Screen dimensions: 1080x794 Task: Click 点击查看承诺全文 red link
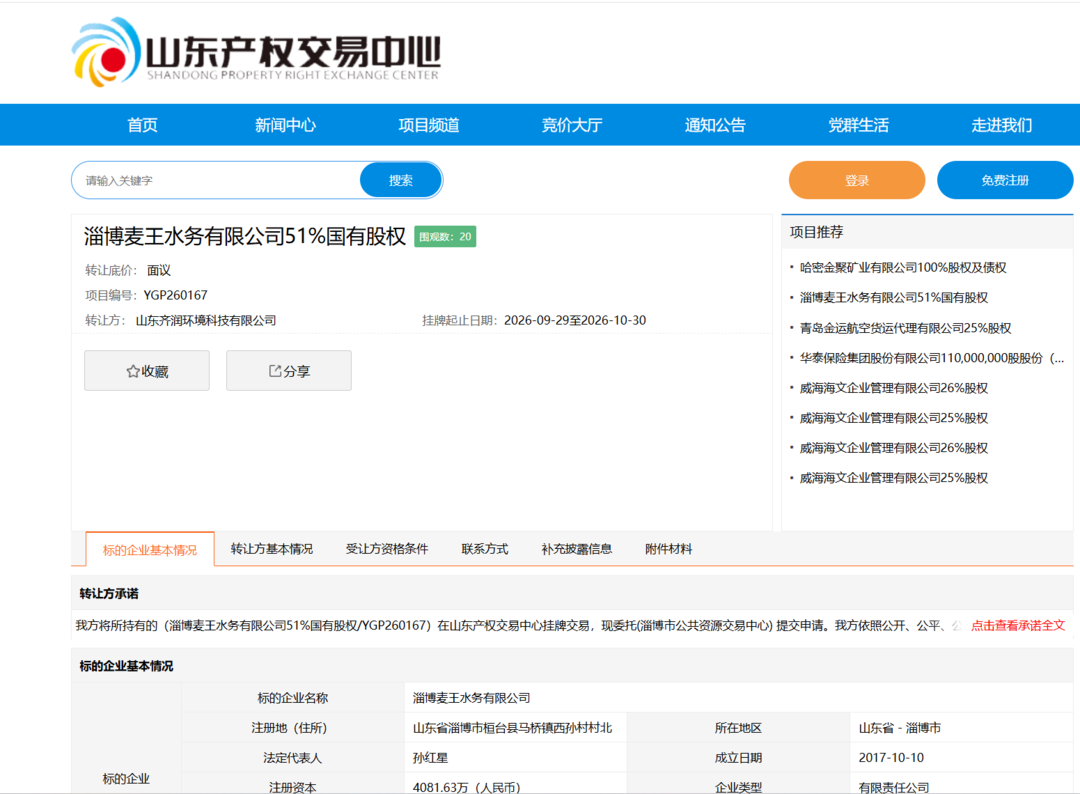click(1018, 625)
